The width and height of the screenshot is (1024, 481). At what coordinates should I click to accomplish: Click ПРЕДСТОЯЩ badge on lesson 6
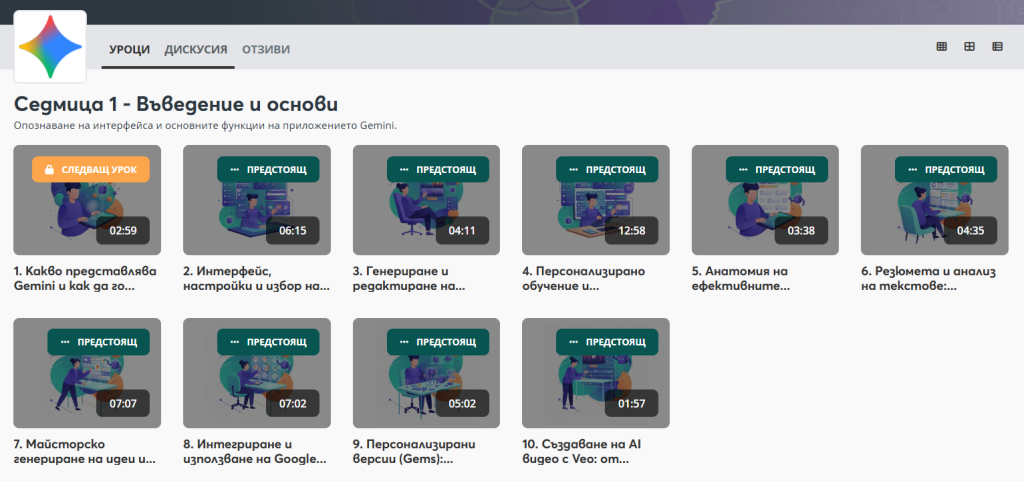click(x=946, y=170)
